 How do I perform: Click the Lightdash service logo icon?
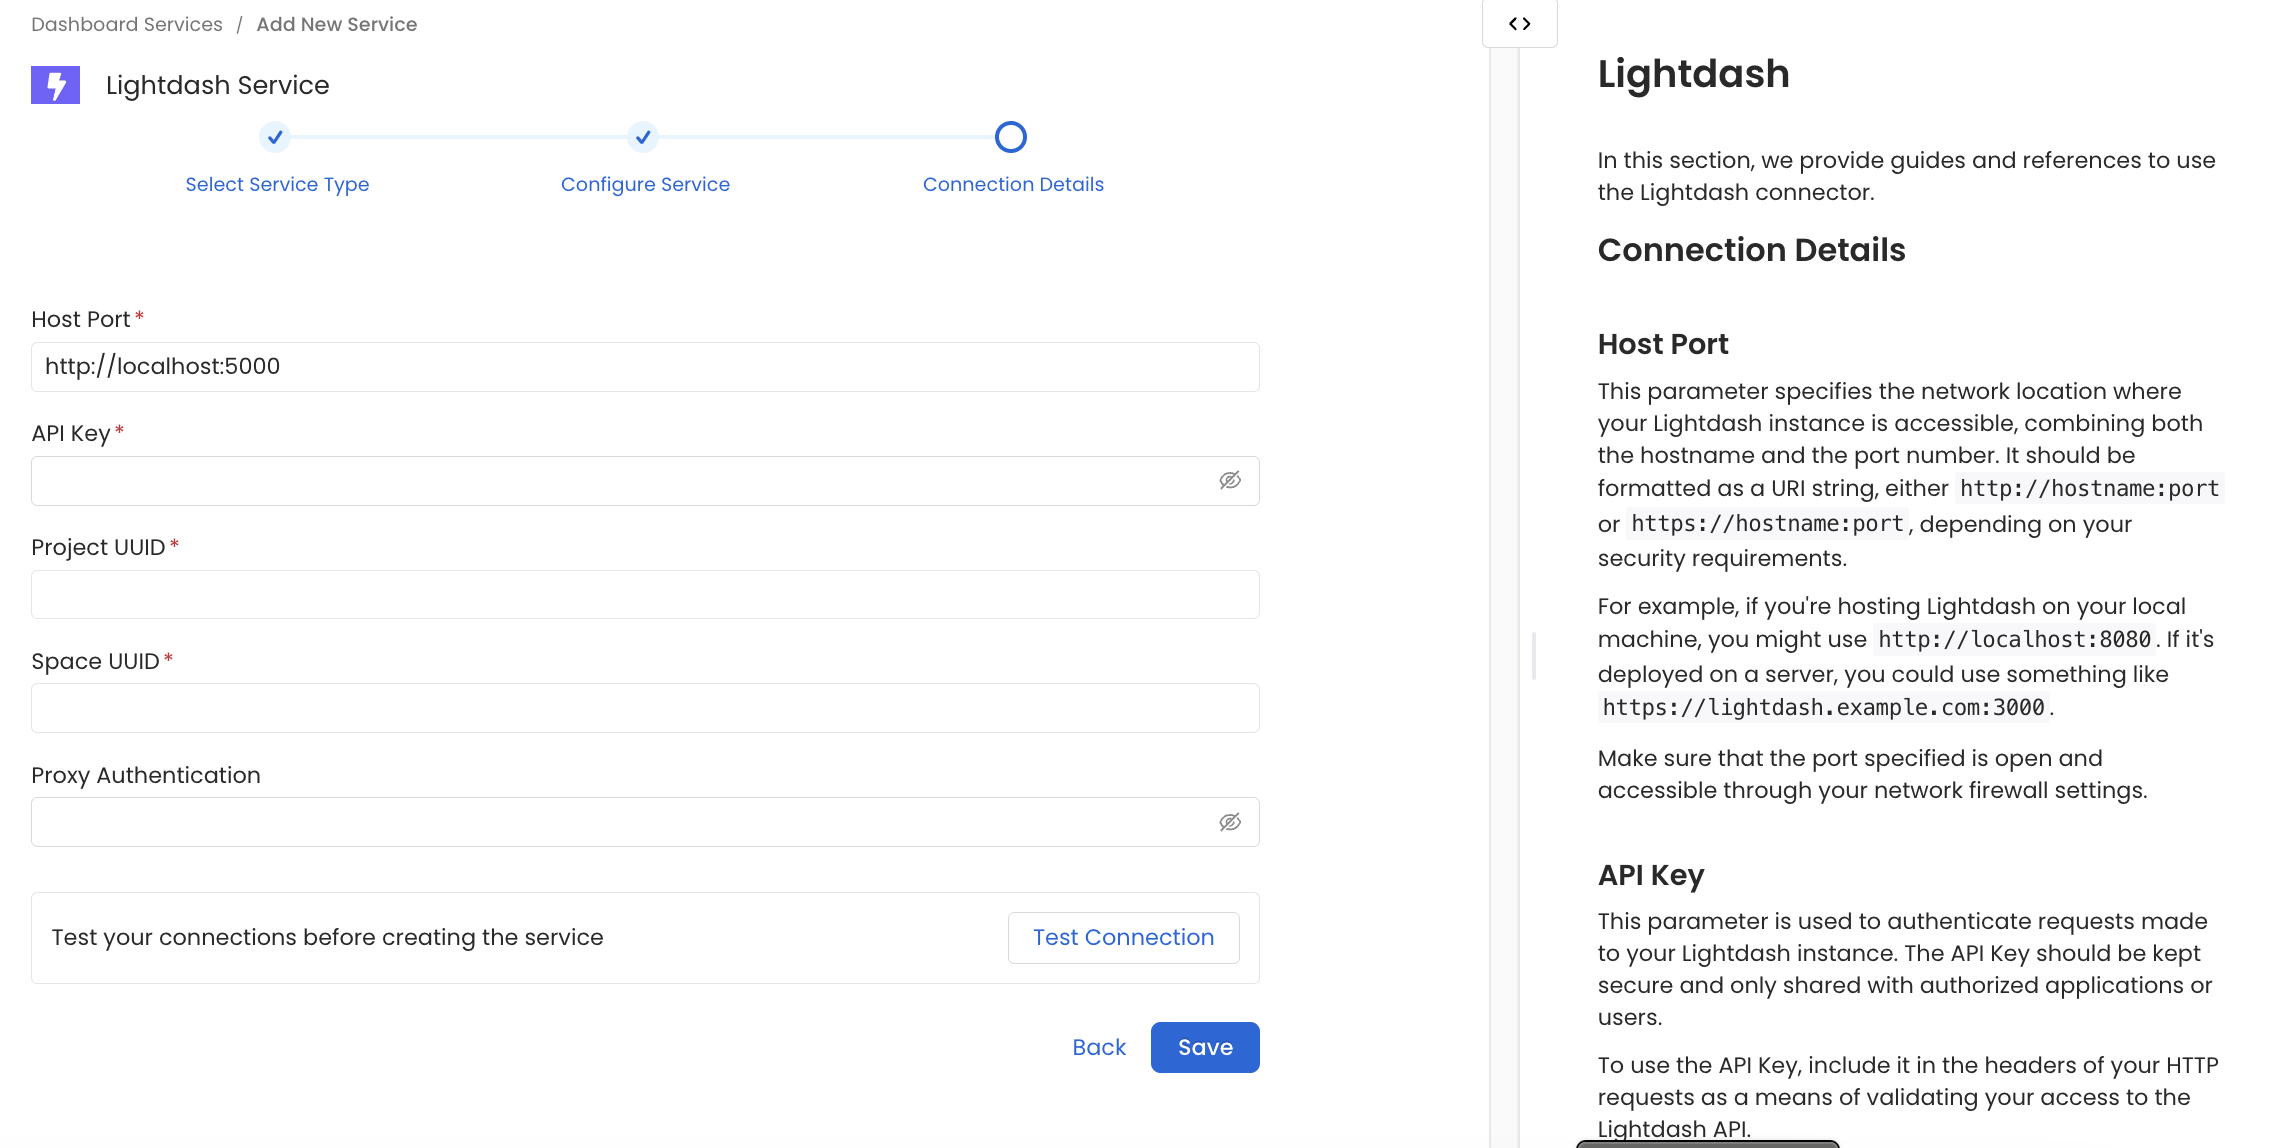[x=55, y=85]
